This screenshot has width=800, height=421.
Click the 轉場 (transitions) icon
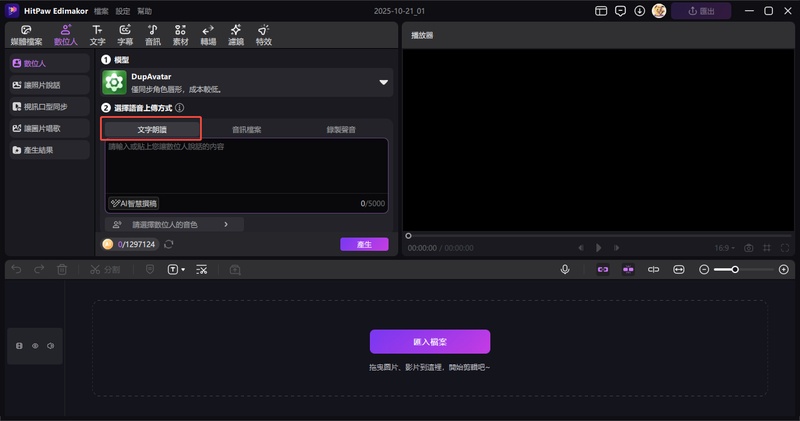coord(207,36)
